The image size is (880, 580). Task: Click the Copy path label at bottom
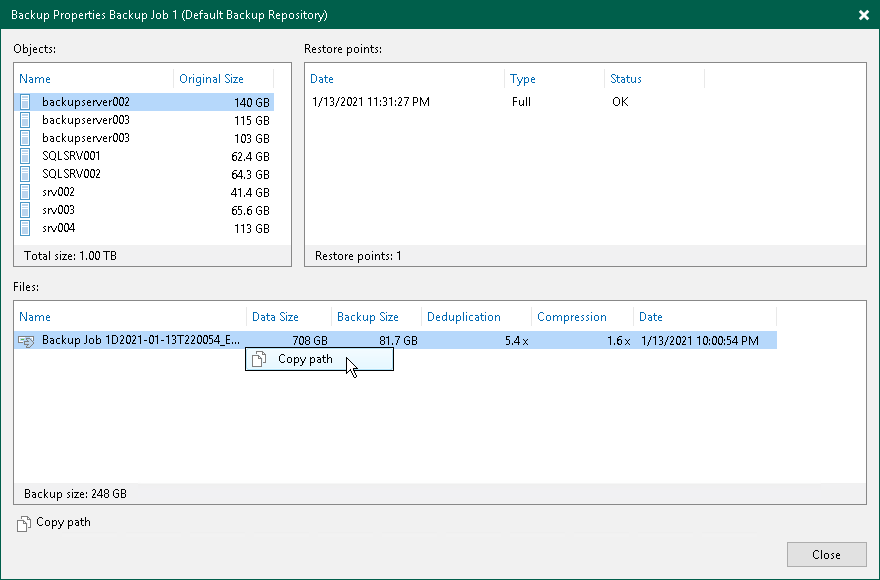click(62, 522)
